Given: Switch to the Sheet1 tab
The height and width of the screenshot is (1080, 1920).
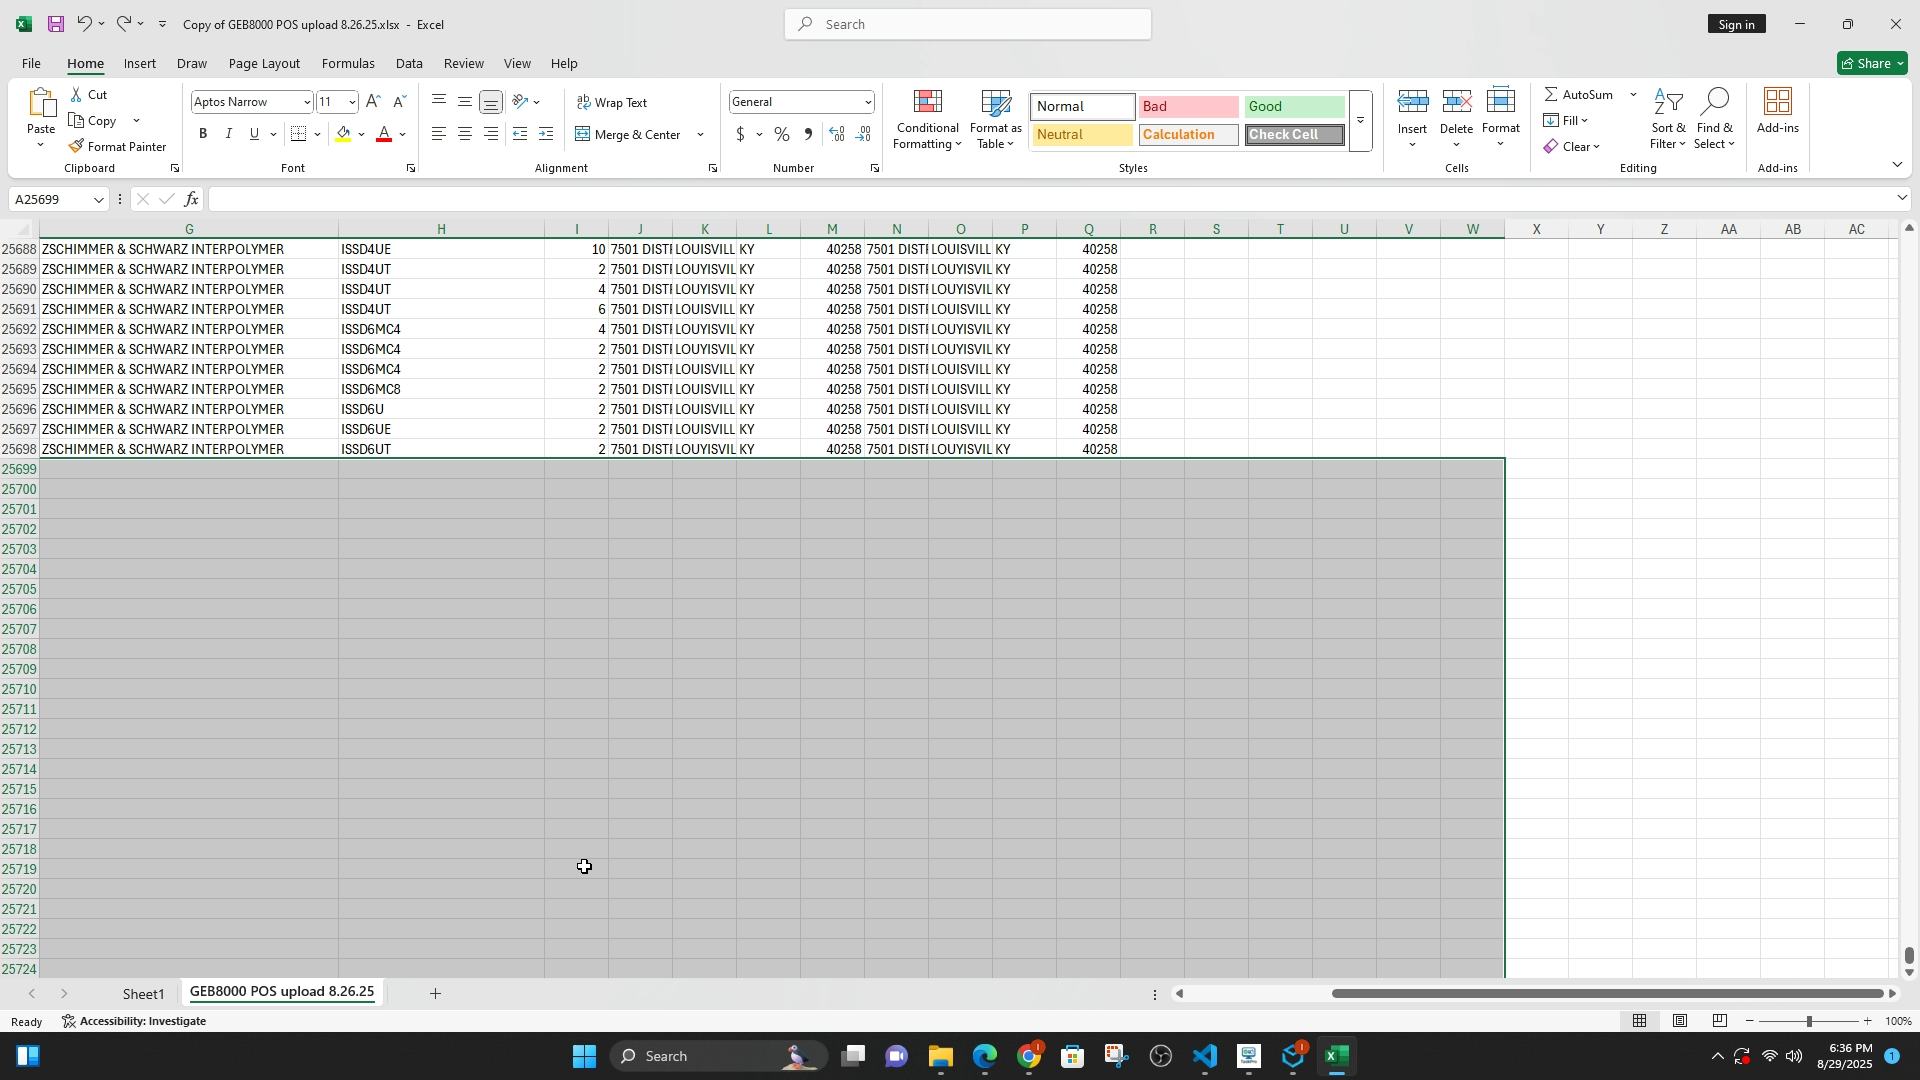Looking at the screenshot, I should coord(143,994).
